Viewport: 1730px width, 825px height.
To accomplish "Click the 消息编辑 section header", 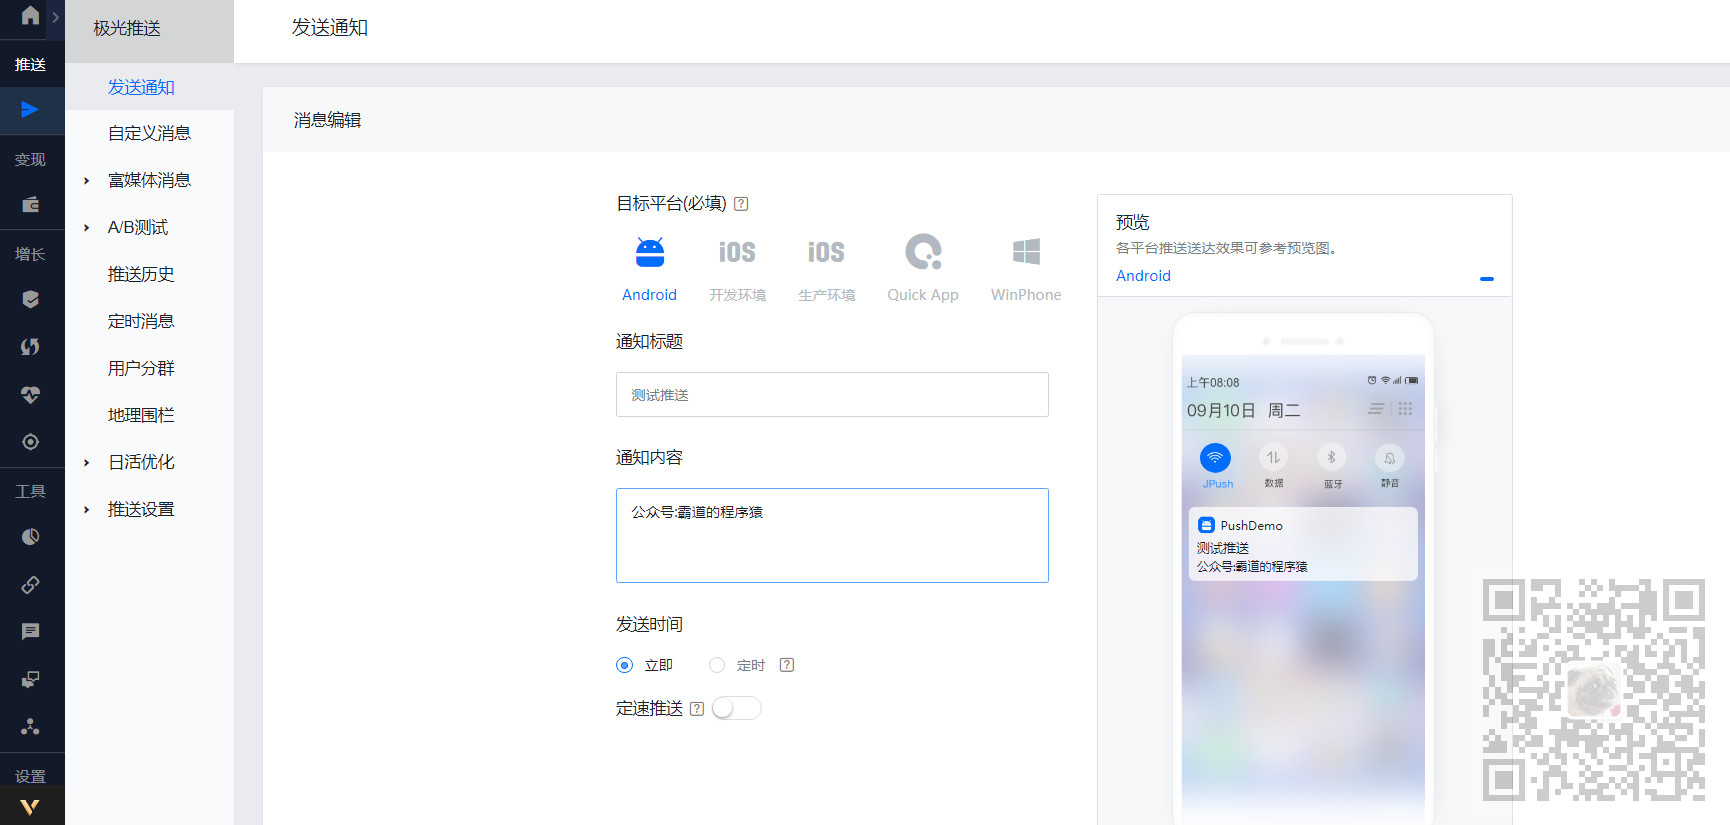I will pos(327,120).
